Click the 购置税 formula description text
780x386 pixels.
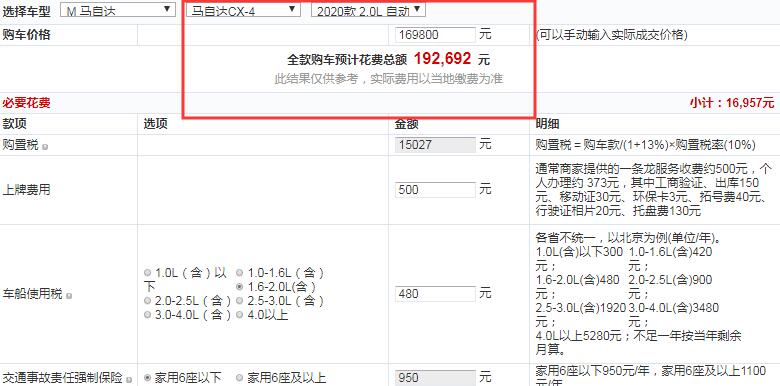coord(646,145)
